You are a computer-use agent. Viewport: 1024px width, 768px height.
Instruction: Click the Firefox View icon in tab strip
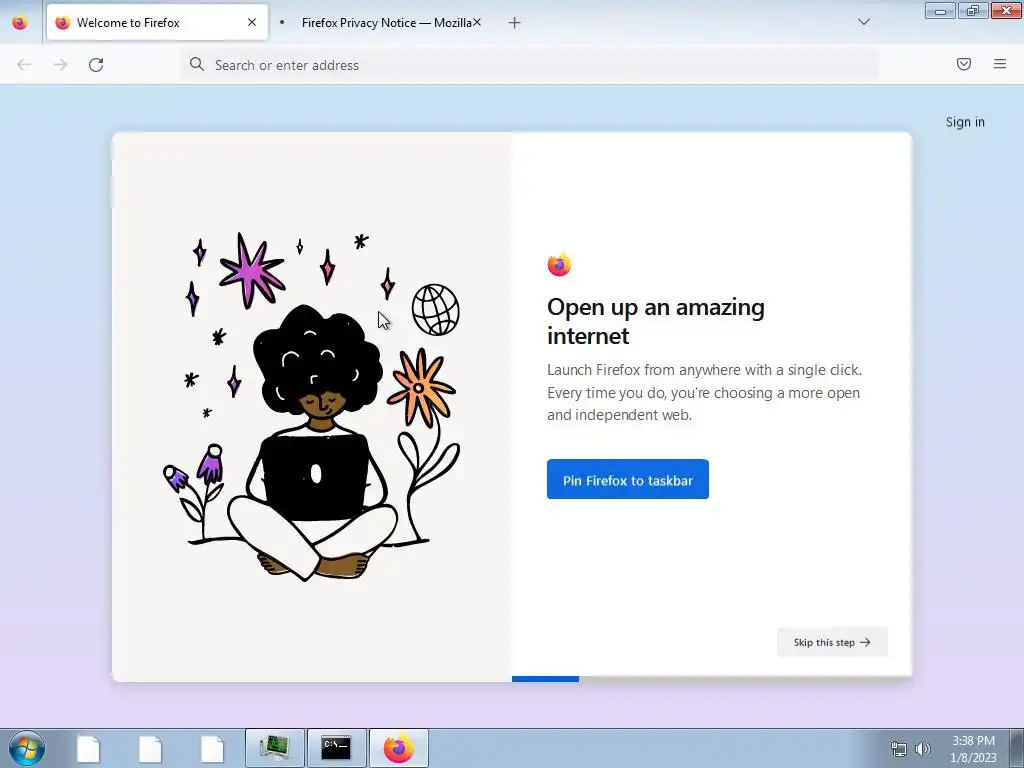[20, 23]
